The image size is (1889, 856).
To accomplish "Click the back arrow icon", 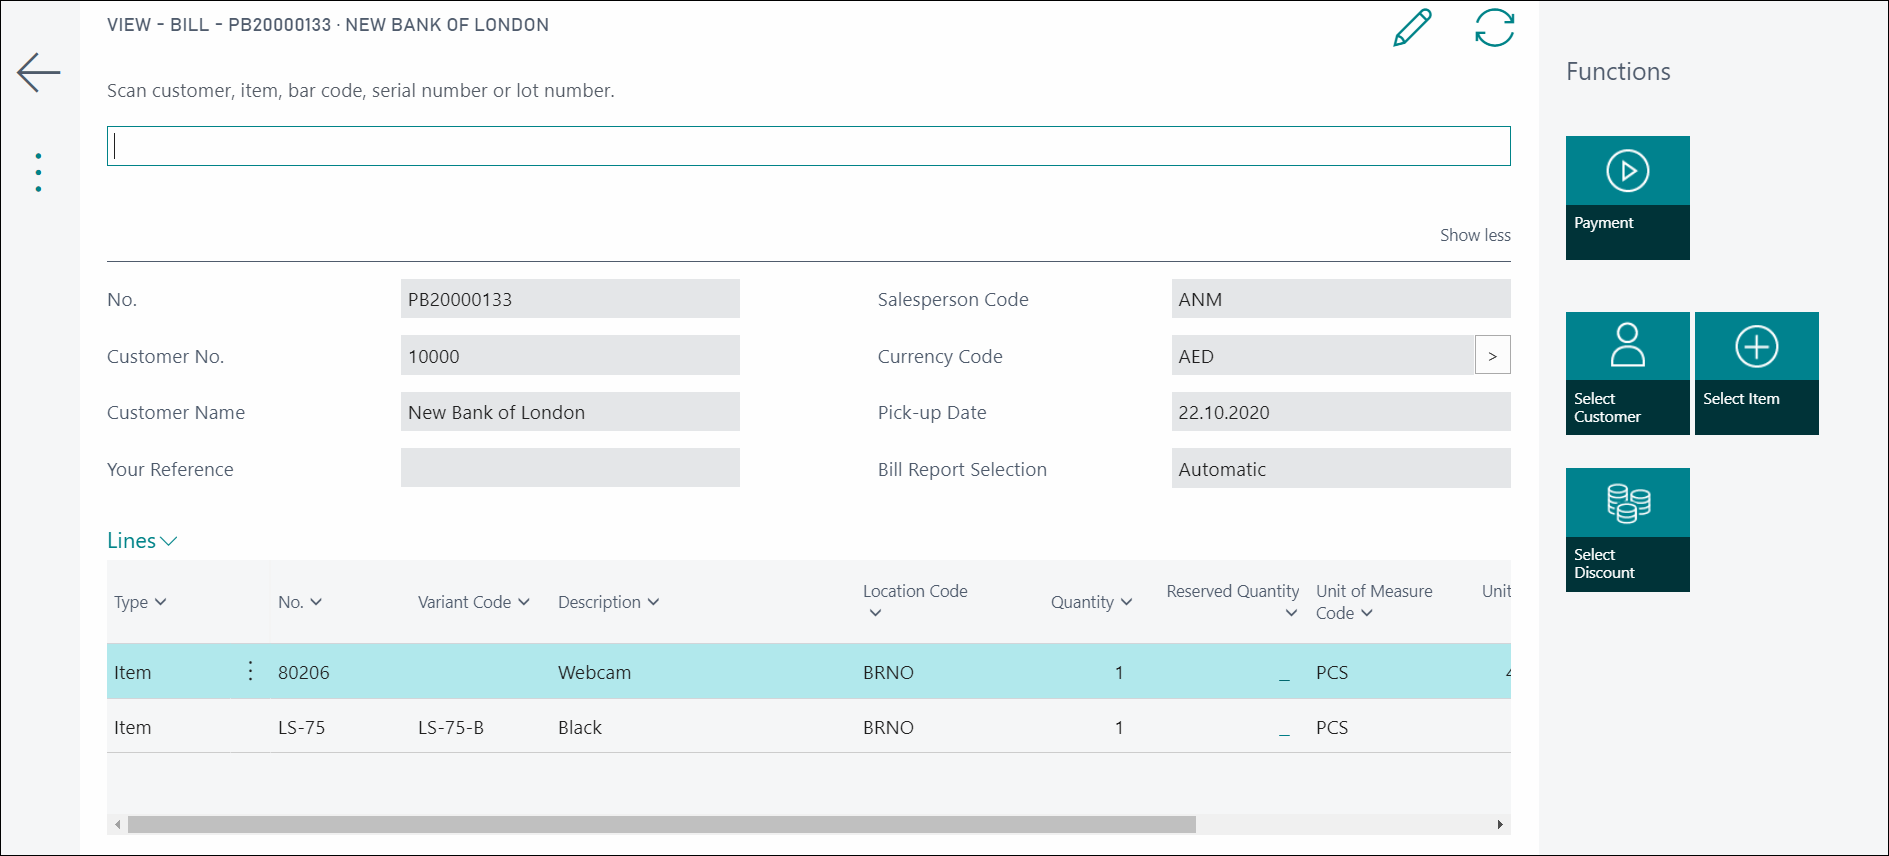I will (39, 72).
